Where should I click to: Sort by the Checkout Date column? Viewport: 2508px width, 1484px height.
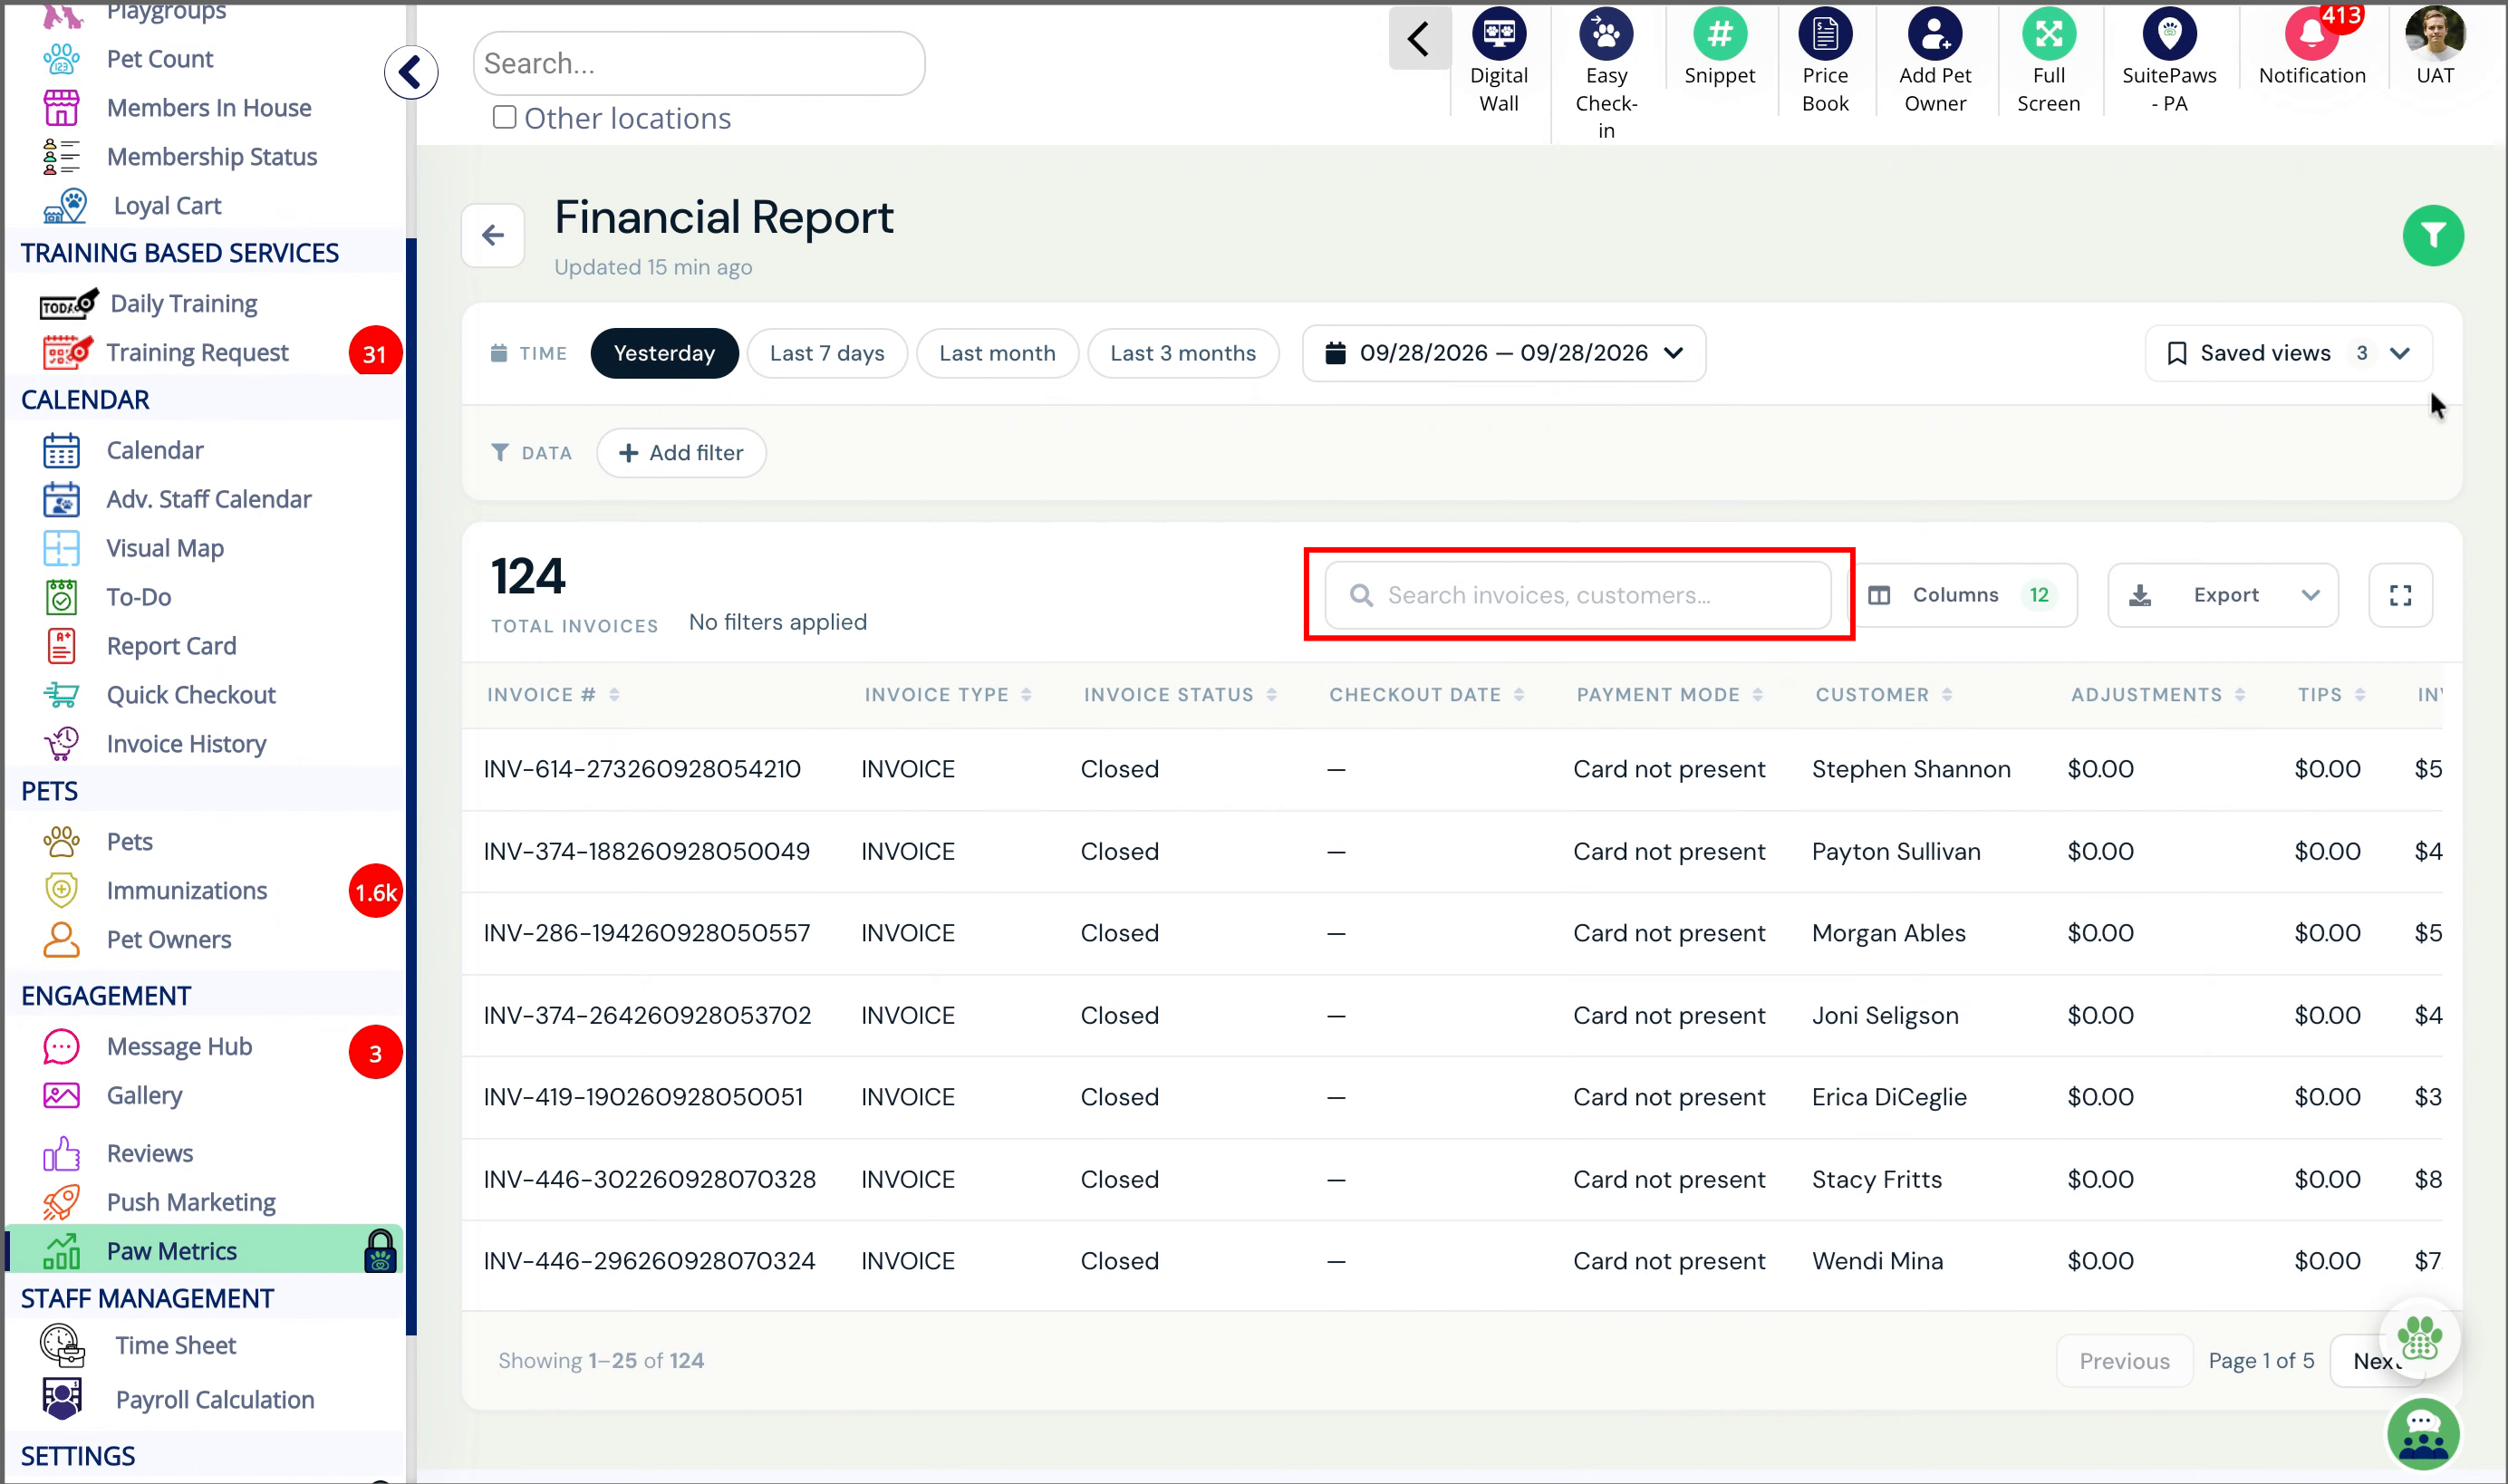[x=1425, y=695]
